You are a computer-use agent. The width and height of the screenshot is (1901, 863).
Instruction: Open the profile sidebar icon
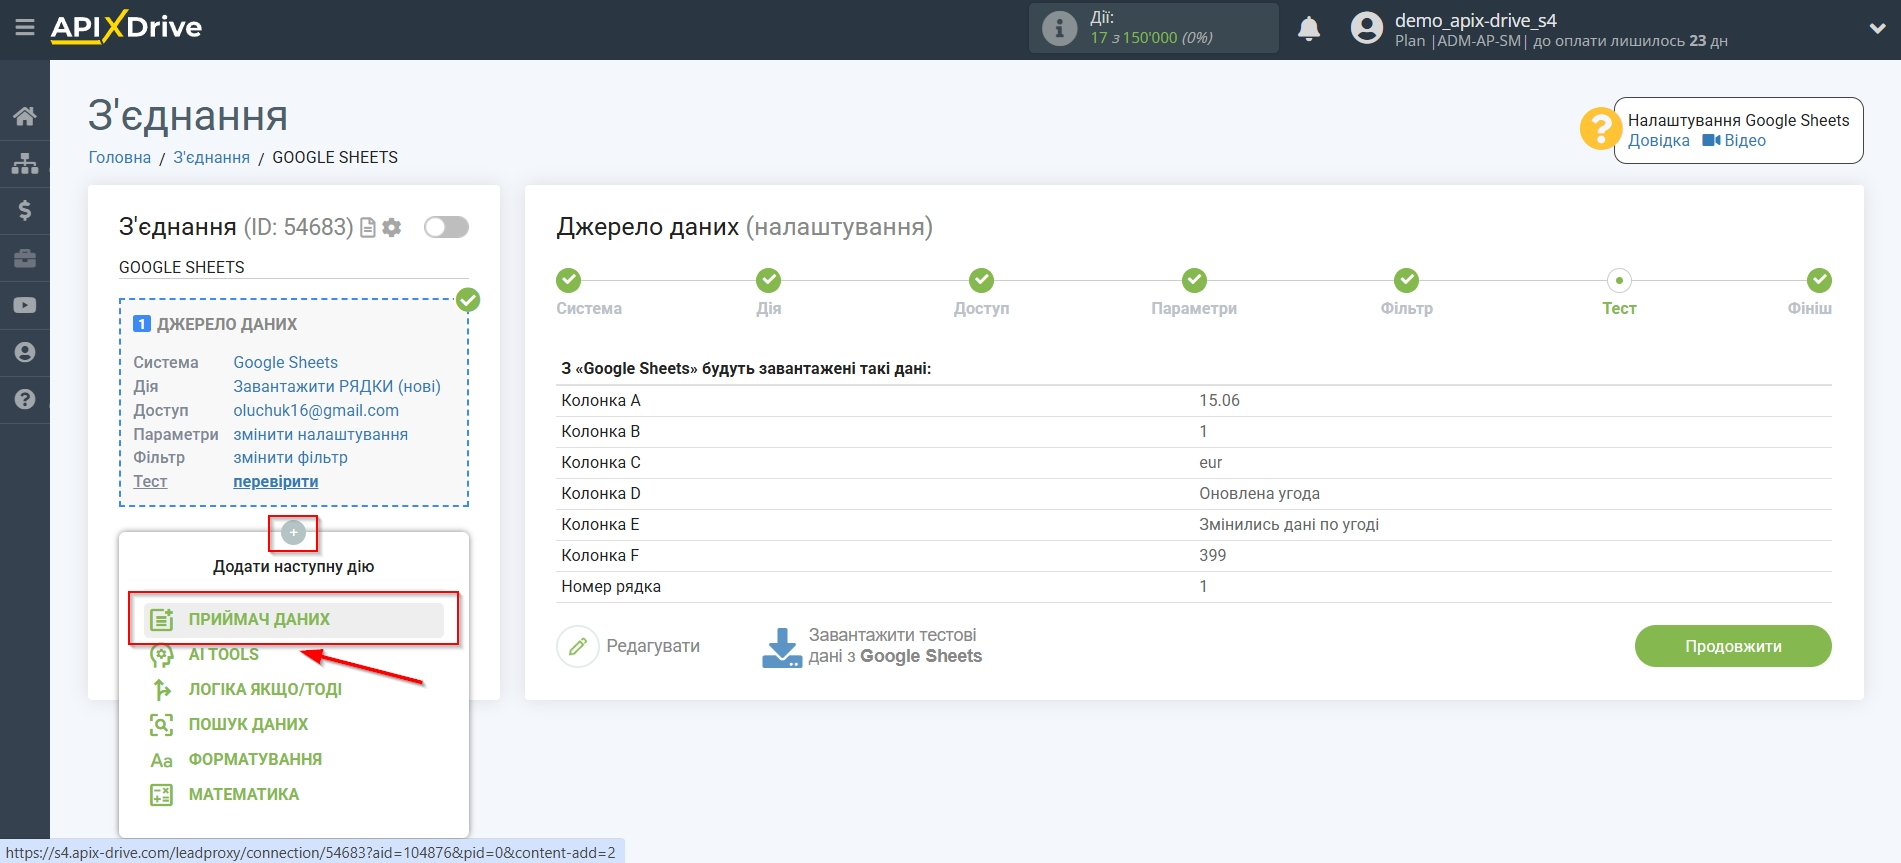tap(25, 352)
